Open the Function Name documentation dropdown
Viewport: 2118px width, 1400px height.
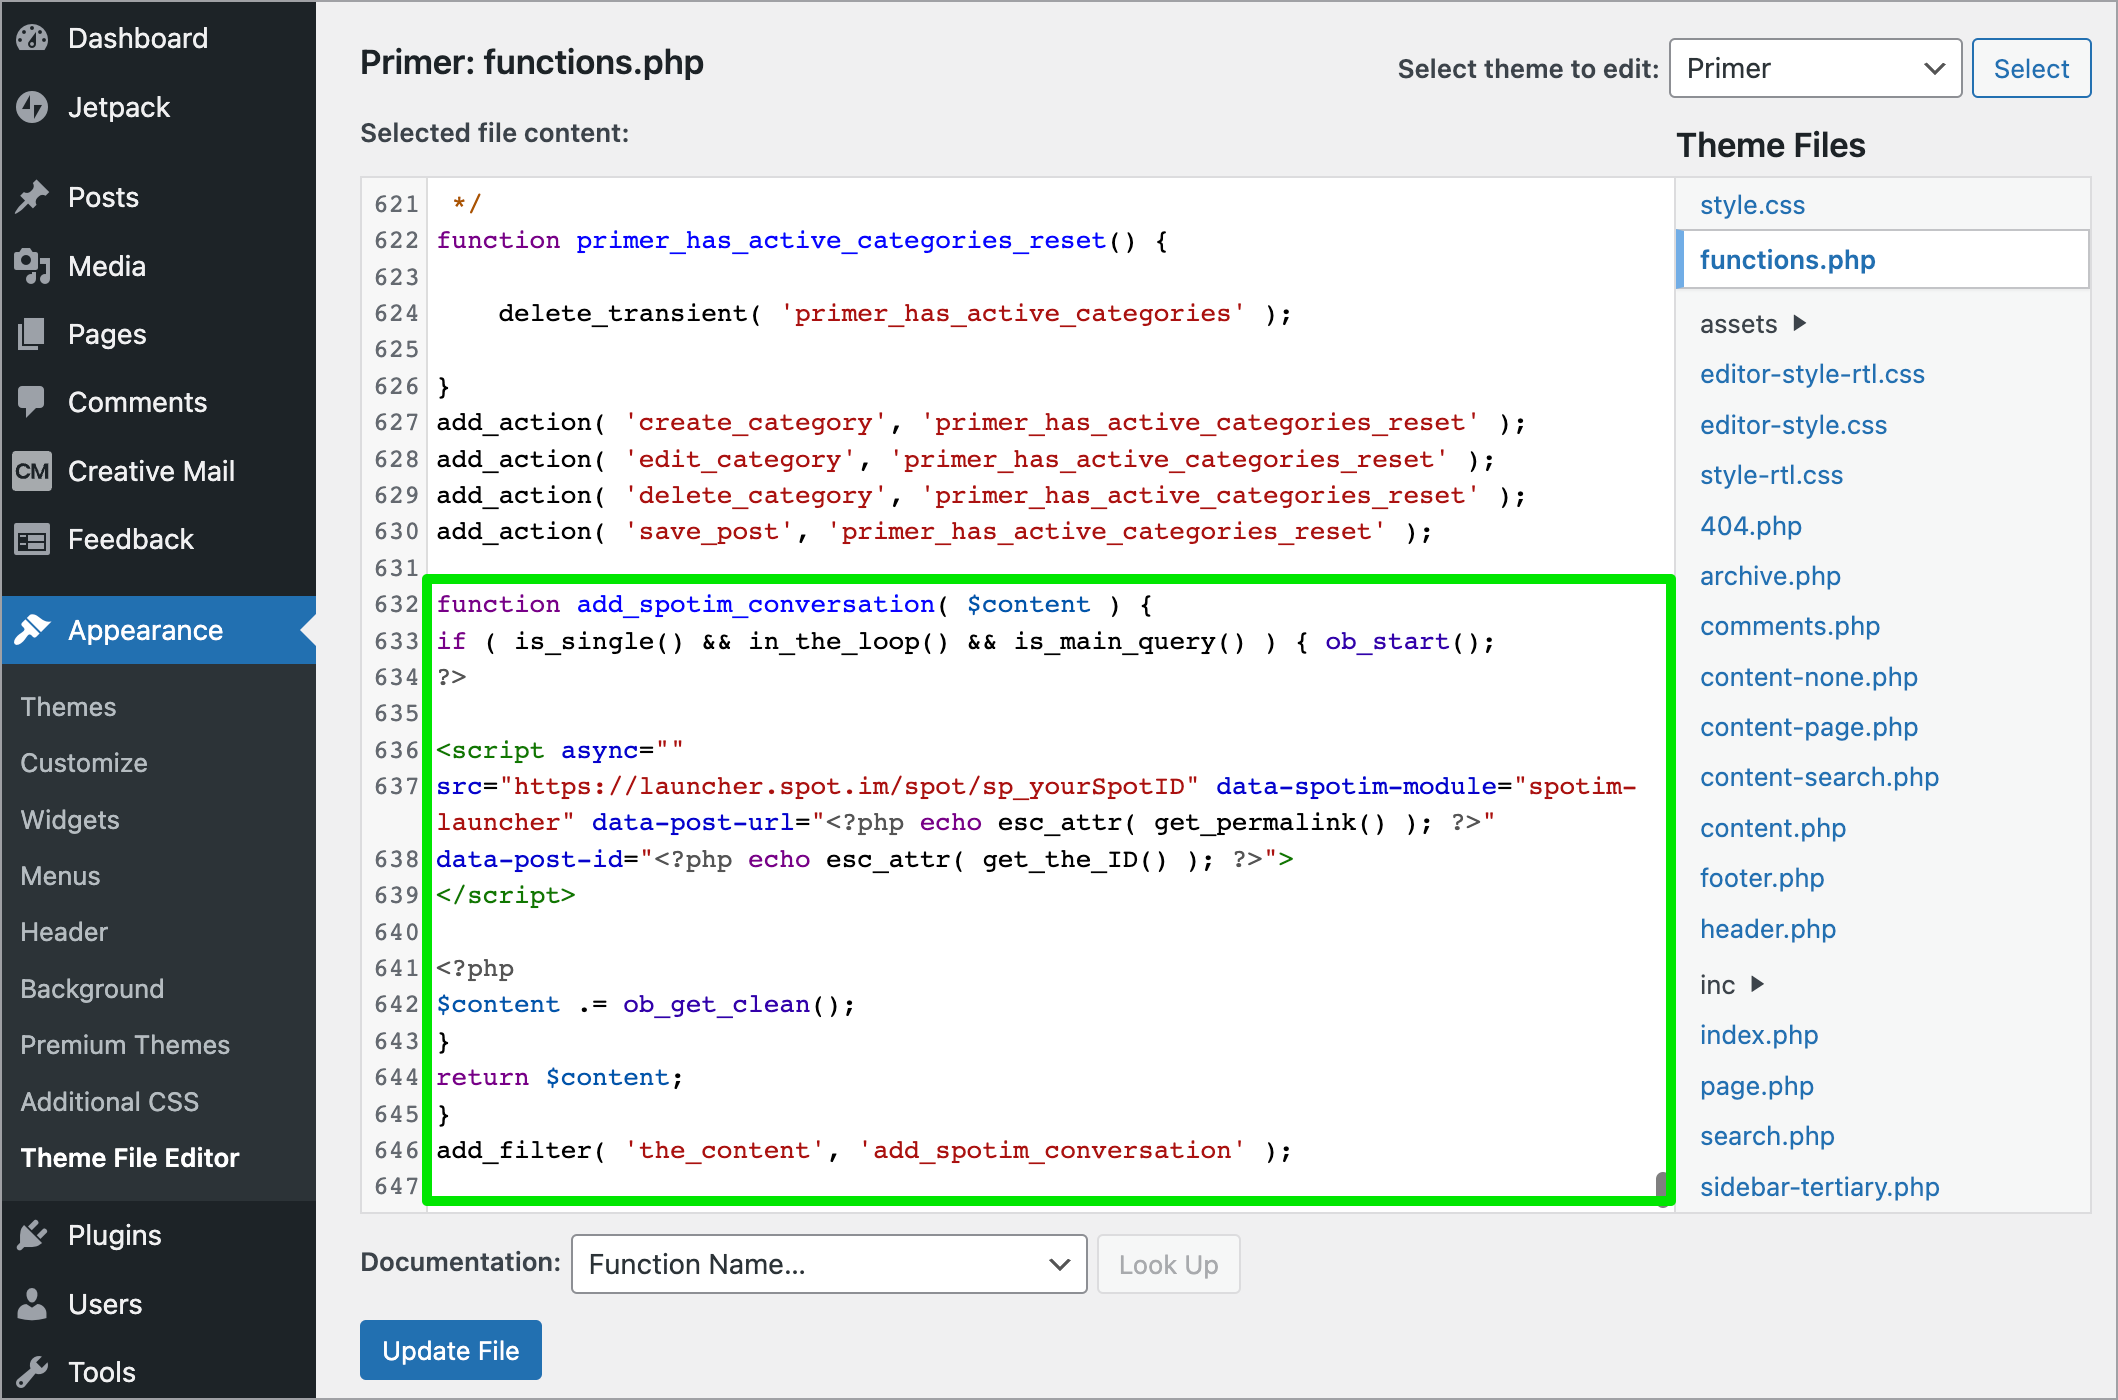[x=829, y=1264]
